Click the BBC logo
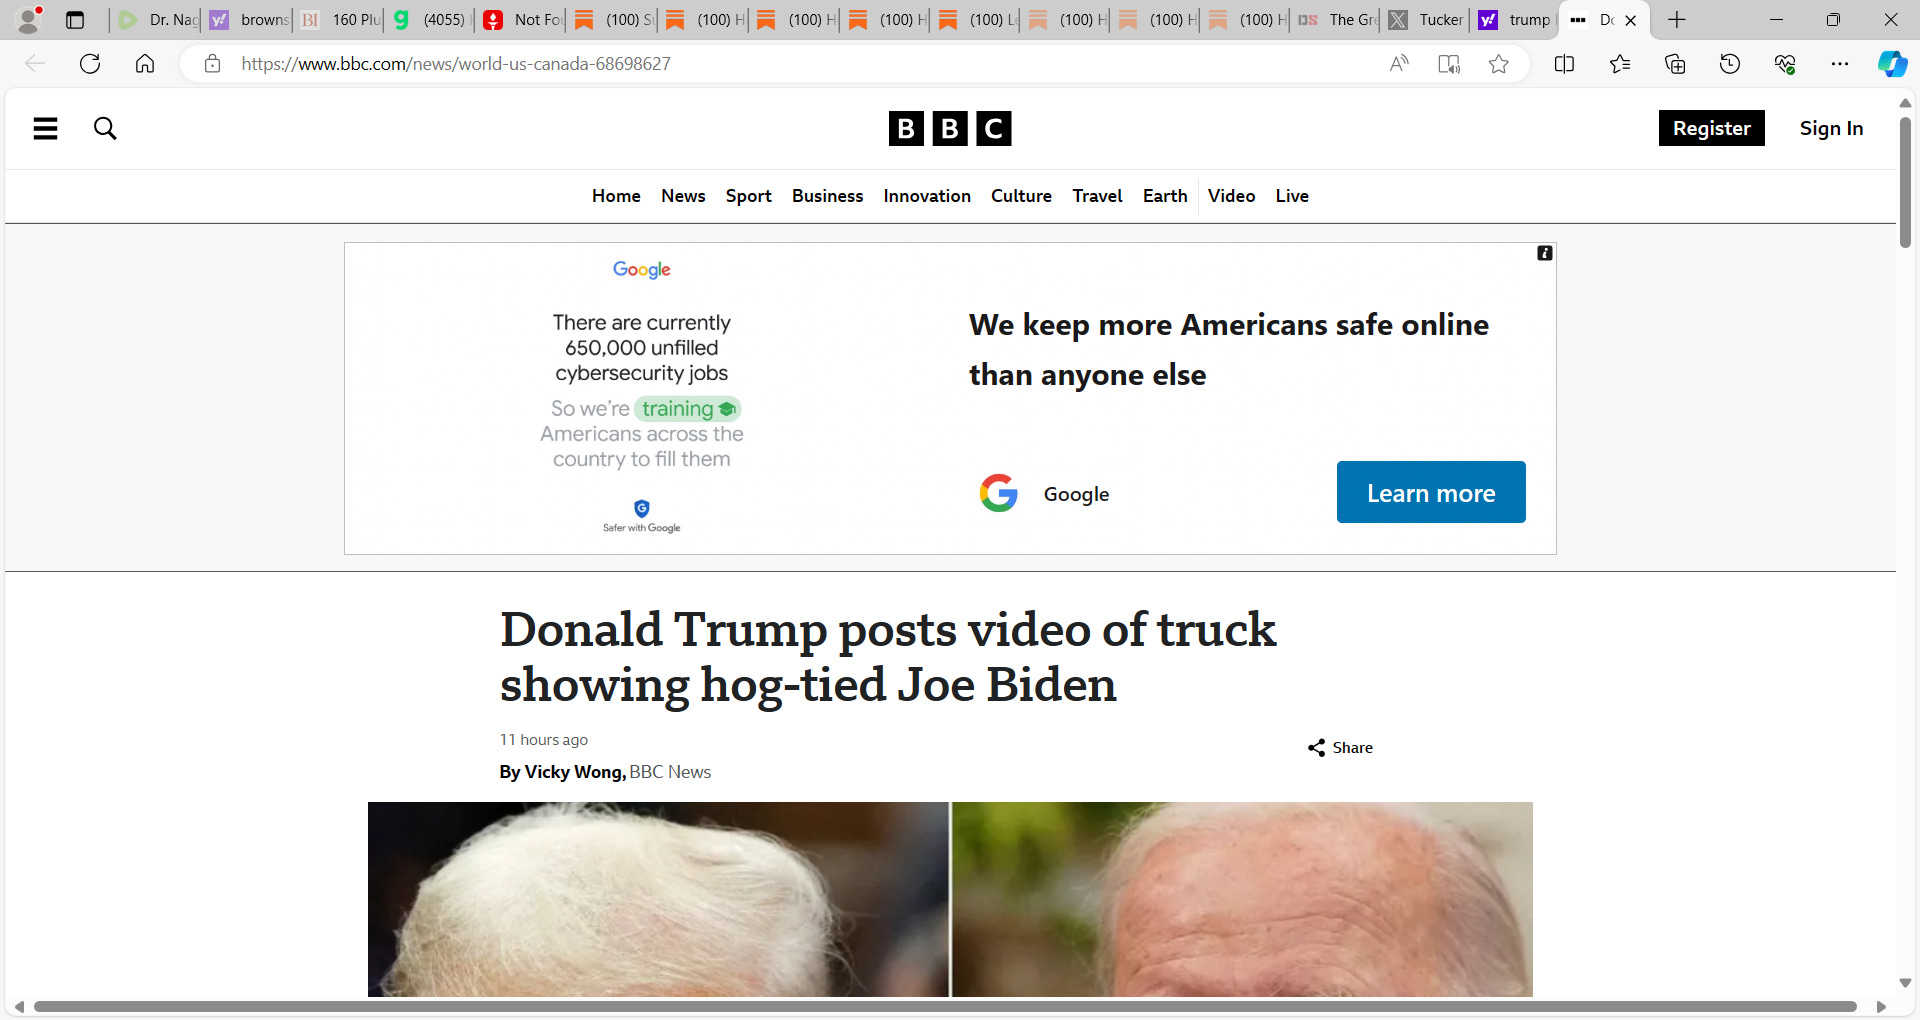 [950, 128]
